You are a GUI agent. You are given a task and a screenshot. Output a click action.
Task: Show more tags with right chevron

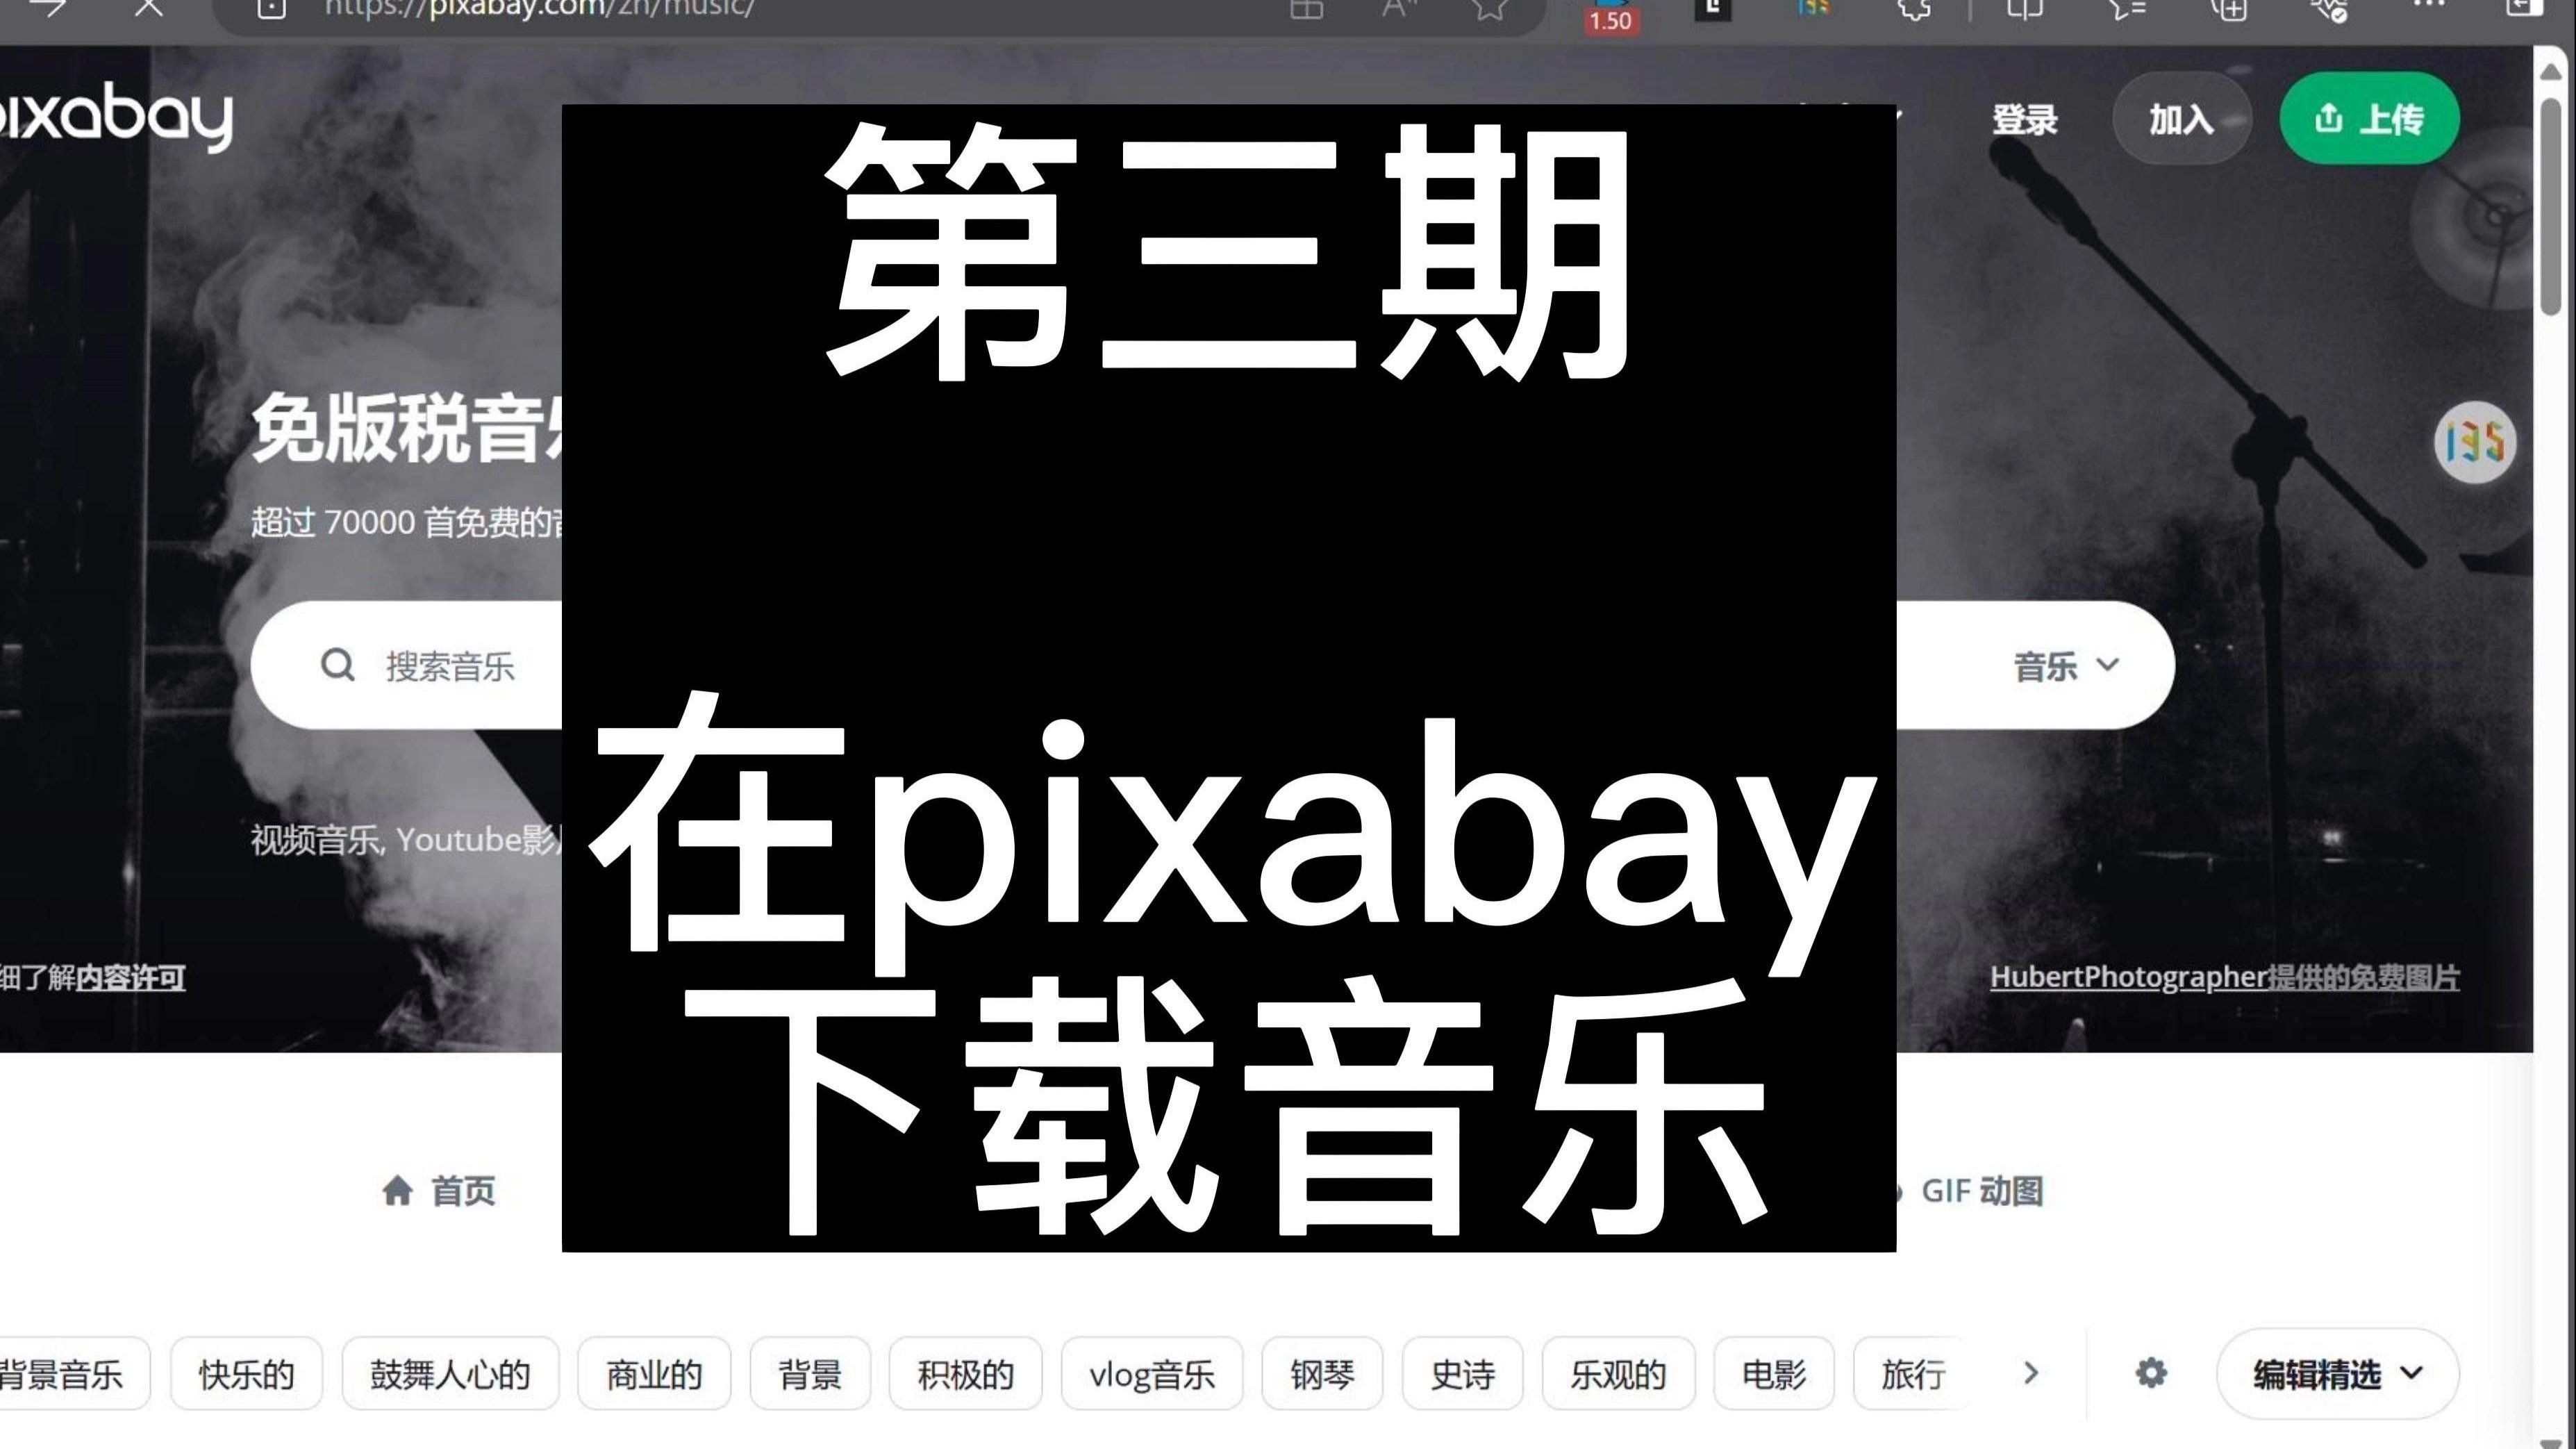pyautogui.click(x=2030, y=1373)
